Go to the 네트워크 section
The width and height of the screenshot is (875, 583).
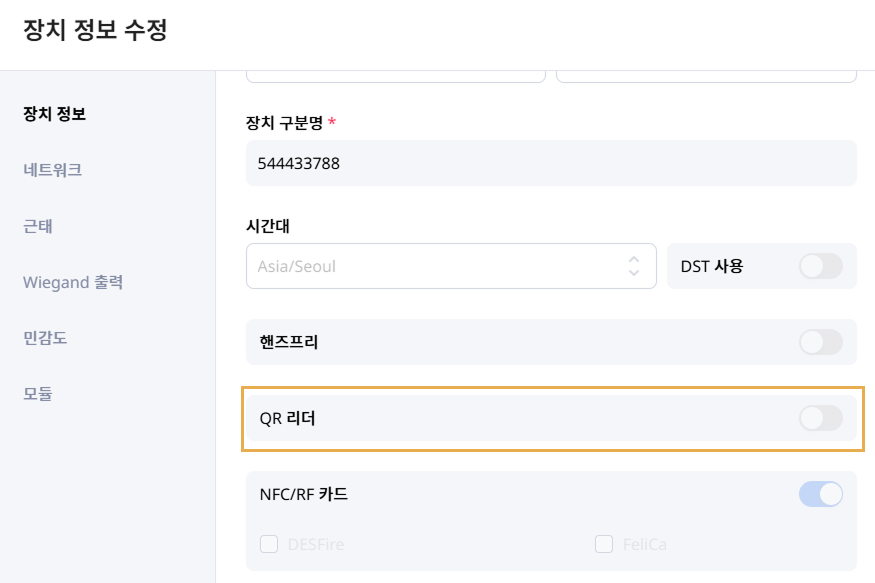click(52, 170)
